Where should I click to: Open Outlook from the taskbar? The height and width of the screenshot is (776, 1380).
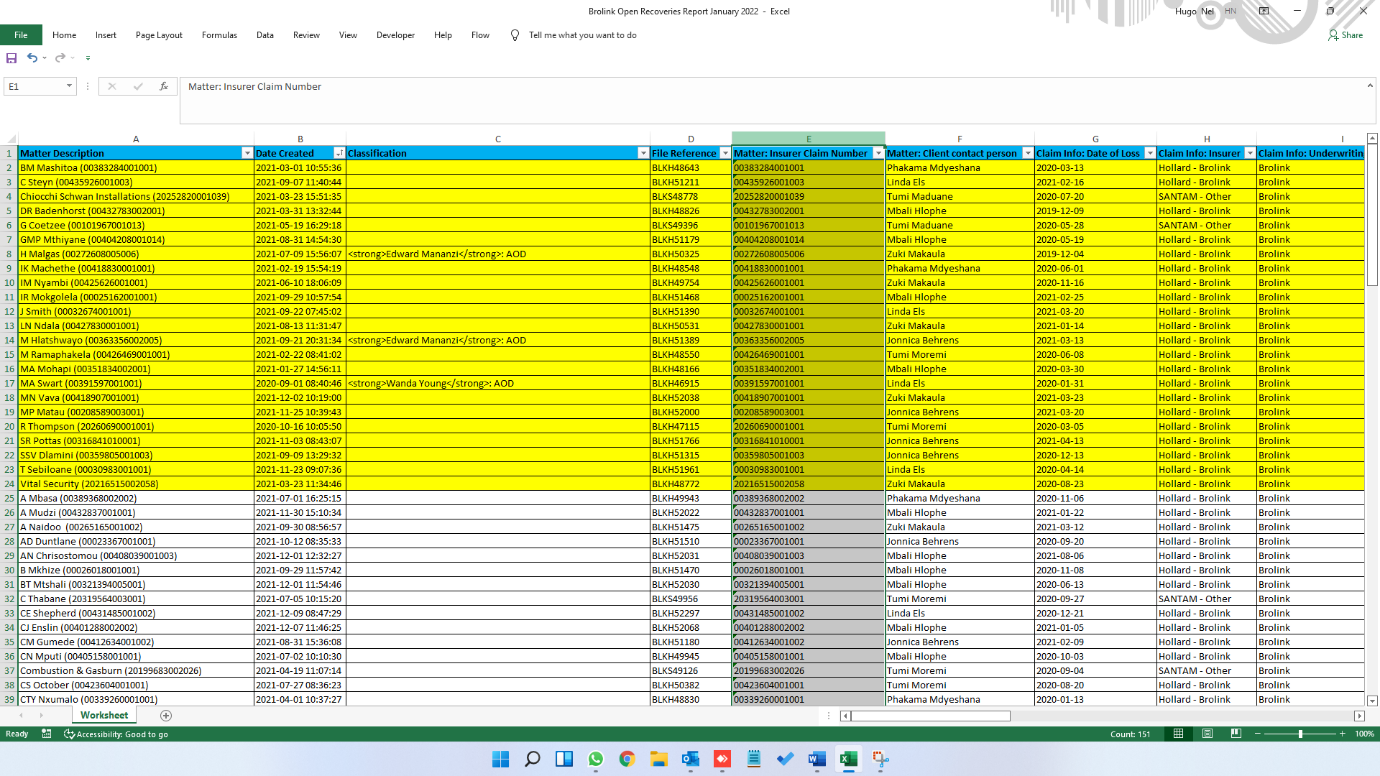tap(690, 759)
